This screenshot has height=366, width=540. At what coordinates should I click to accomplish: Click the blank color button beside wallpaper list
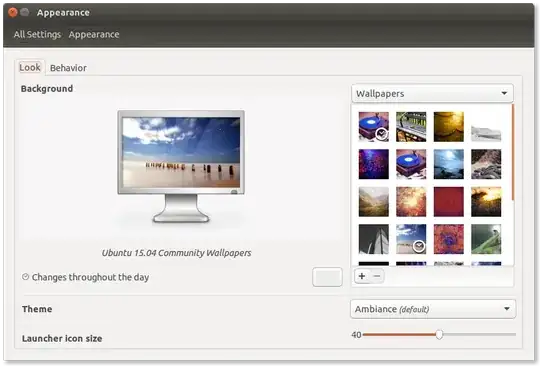[327, 277]
